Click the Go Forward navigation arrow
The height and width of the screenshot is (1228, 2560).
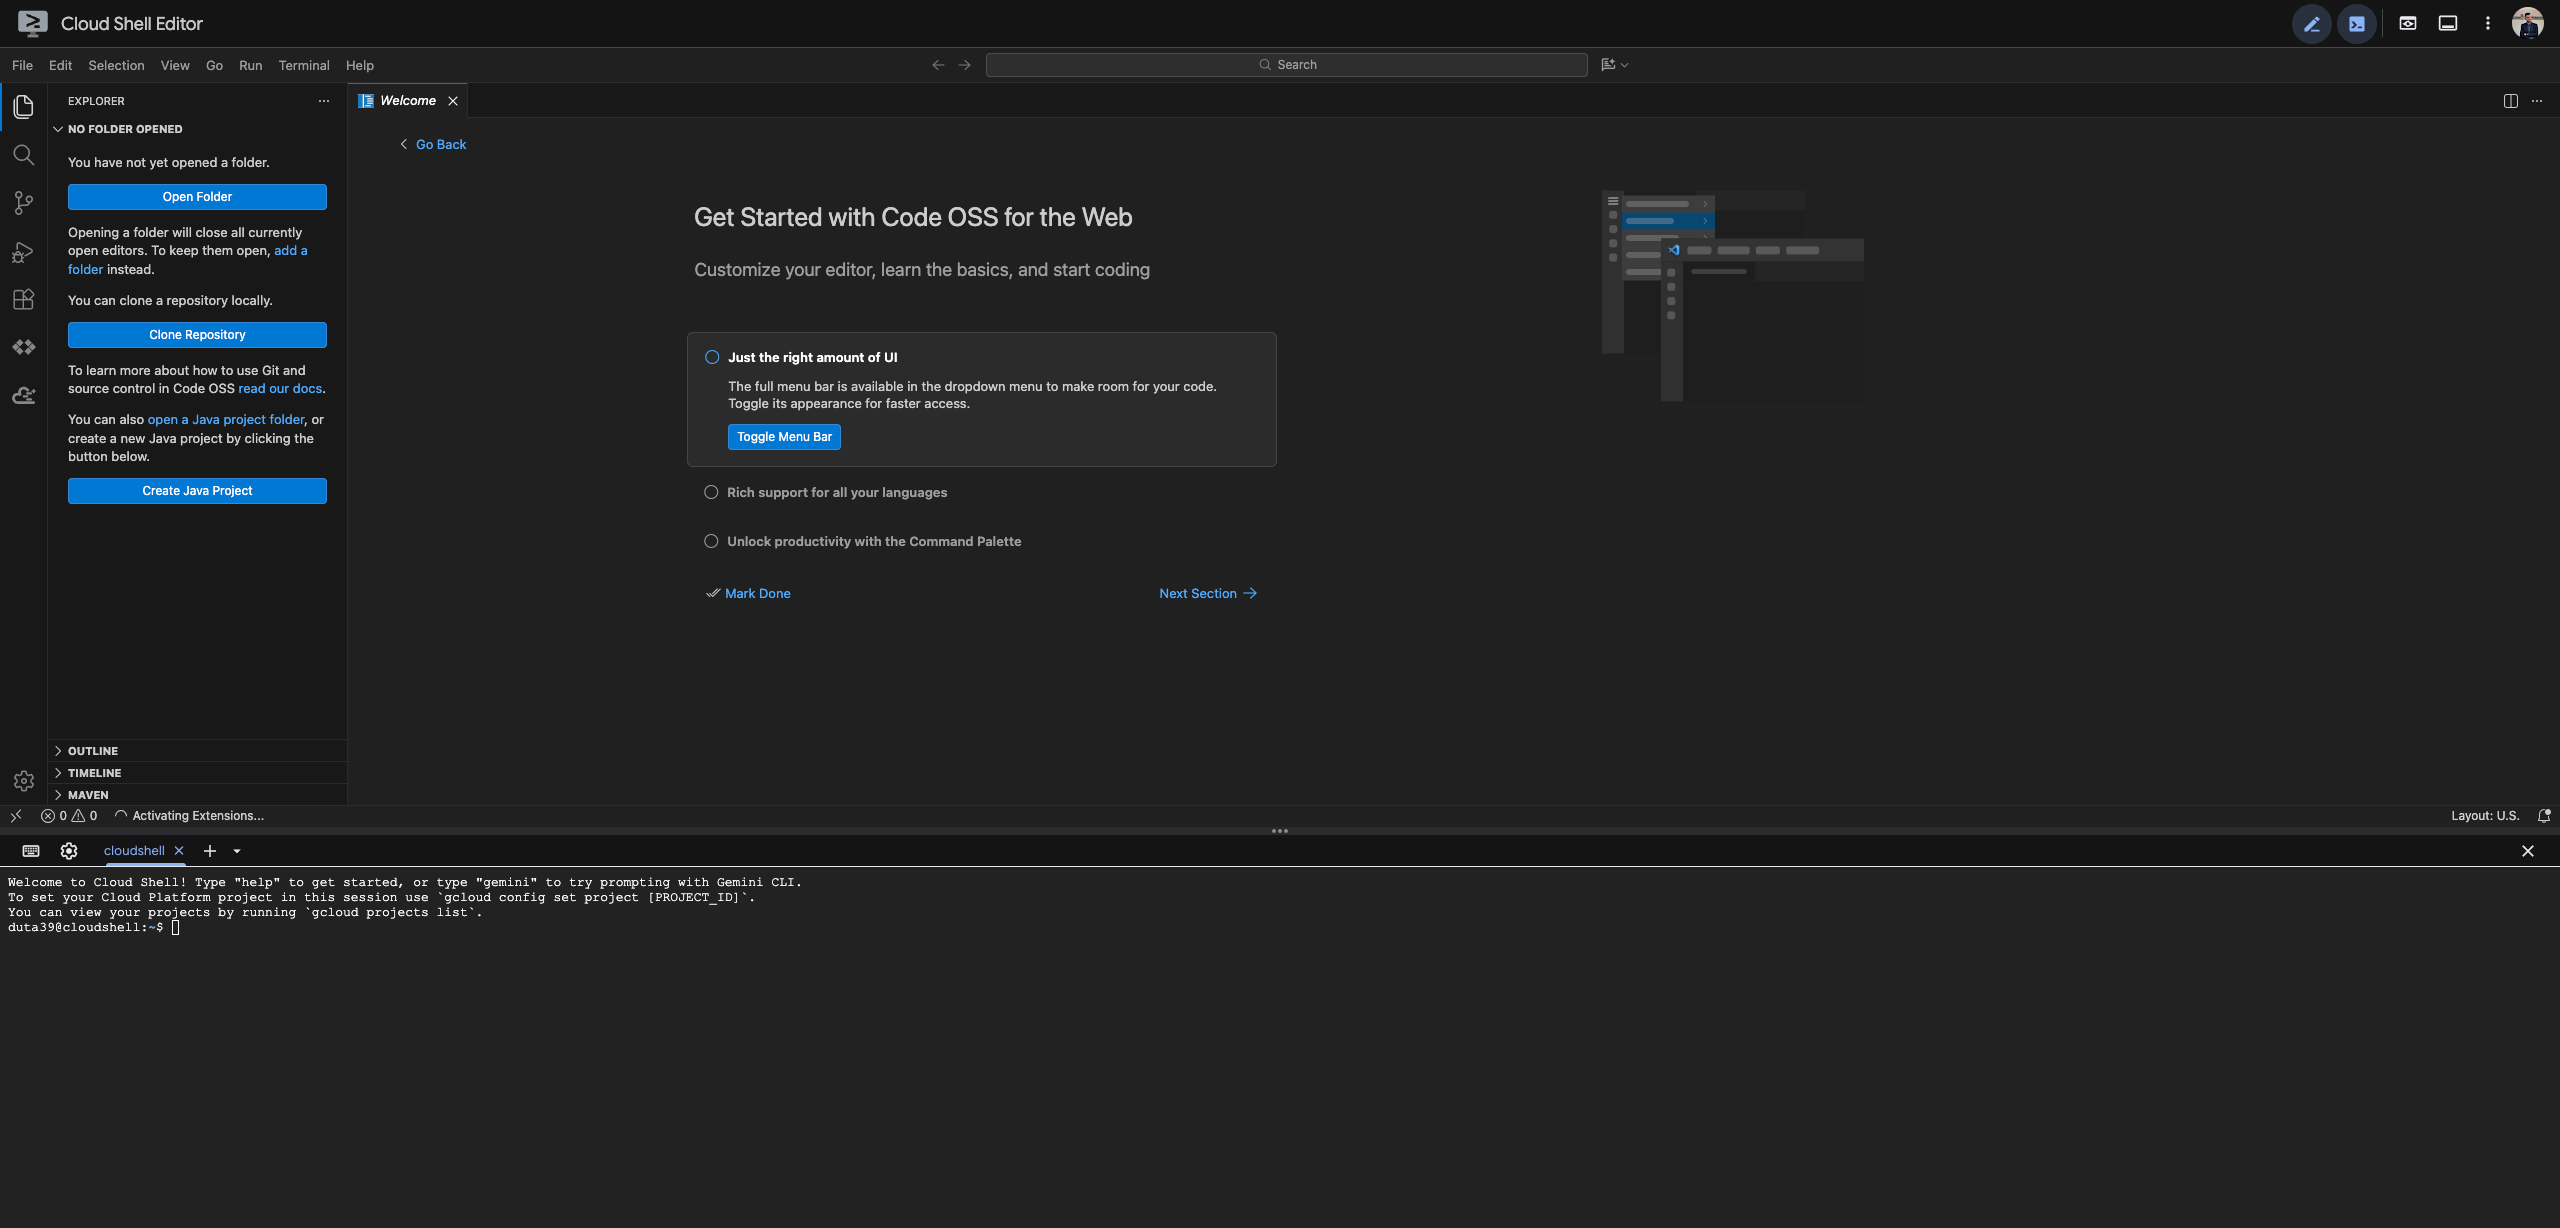(x=964, y=65)
